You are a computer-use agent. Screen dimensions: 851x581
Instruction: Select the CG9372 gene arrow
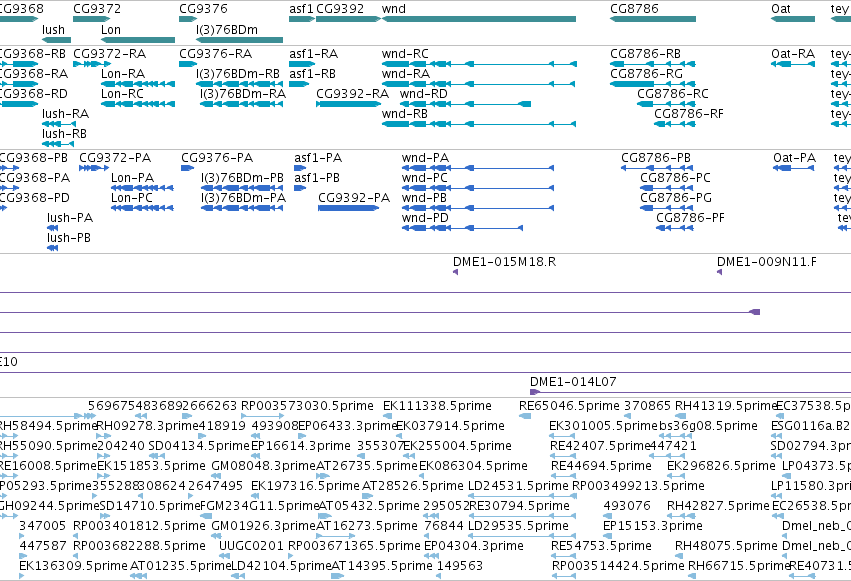click(92, 19)
